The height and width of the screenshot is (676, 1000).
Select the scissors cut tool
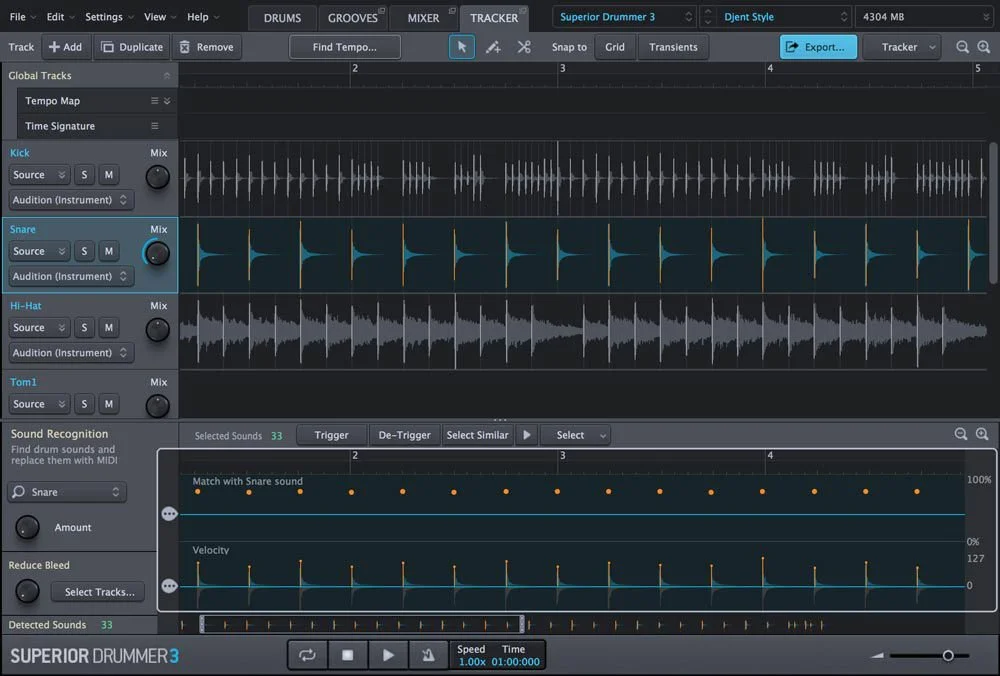524,47
